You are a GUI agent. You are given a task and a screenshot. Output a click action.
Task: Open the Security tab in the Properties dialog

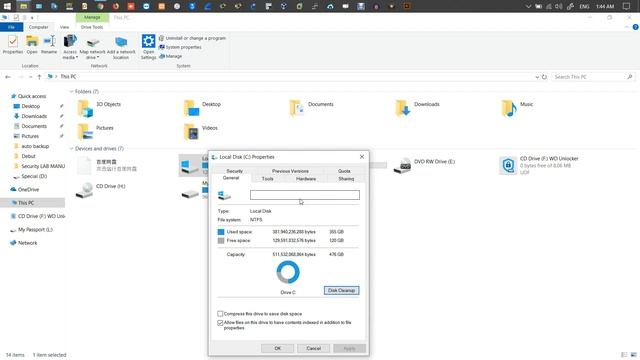coord(235,171)
